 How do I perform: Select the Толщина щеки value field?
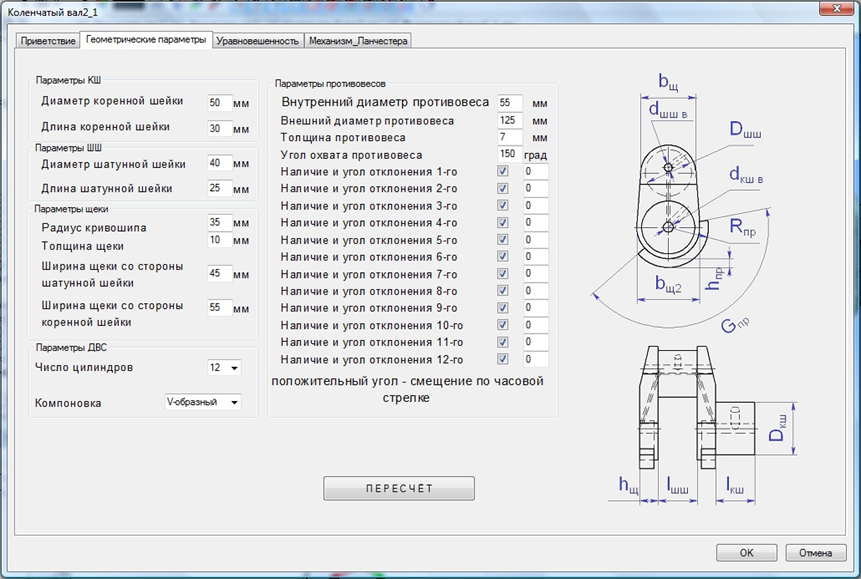pyautogui.click(x=220, y=240)
